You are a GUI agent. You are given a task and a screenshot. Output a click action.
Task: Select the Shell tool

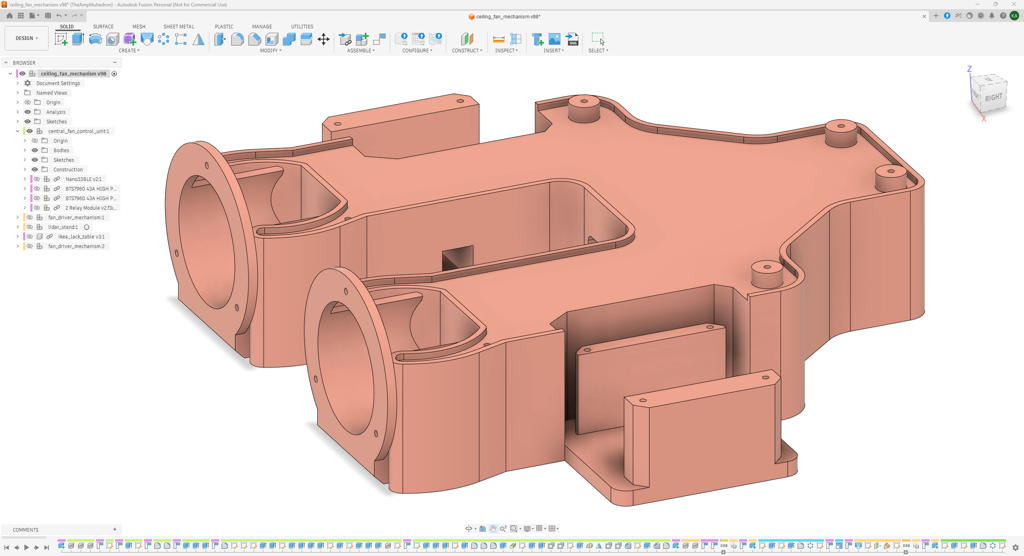pyautogui.click(x=272, y=39)
